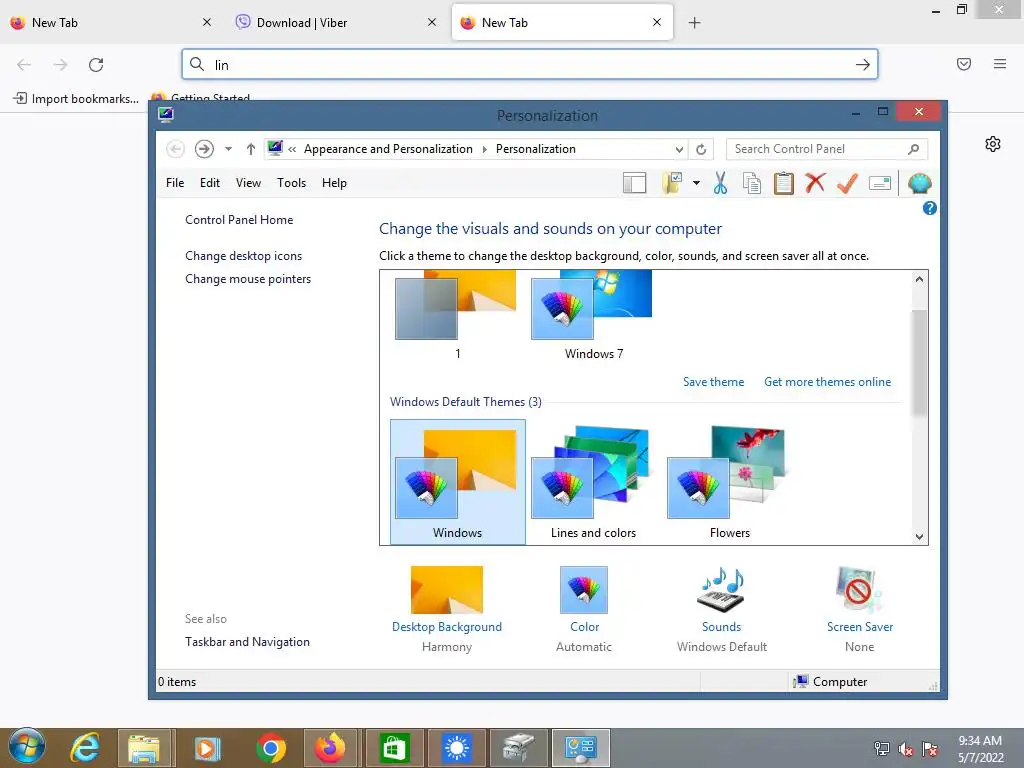The height and width of the screenshot is (768, 1024).
Task: Open Google Chrome from taskbar
Action: (270, 748)
